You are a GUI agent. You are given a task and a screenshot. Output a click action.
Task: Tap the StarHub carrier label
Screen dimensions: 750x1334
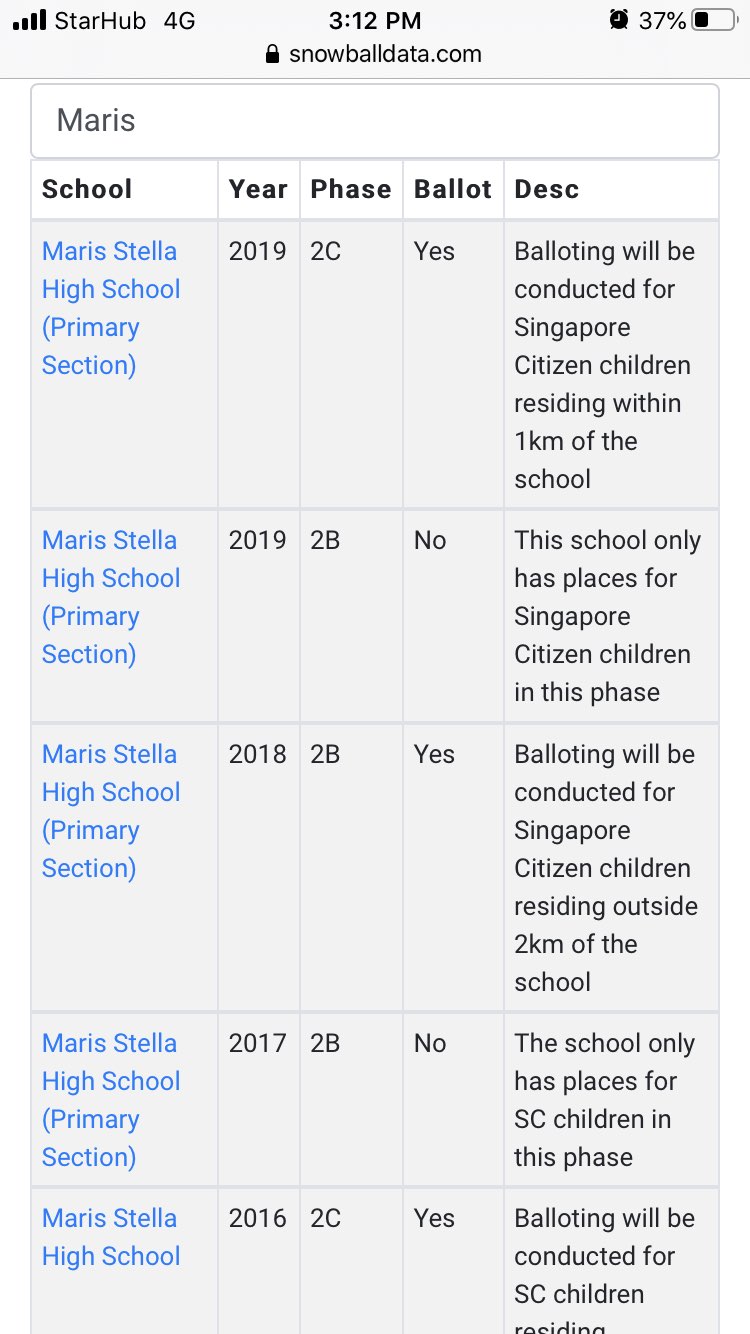[x=100, y=20]
